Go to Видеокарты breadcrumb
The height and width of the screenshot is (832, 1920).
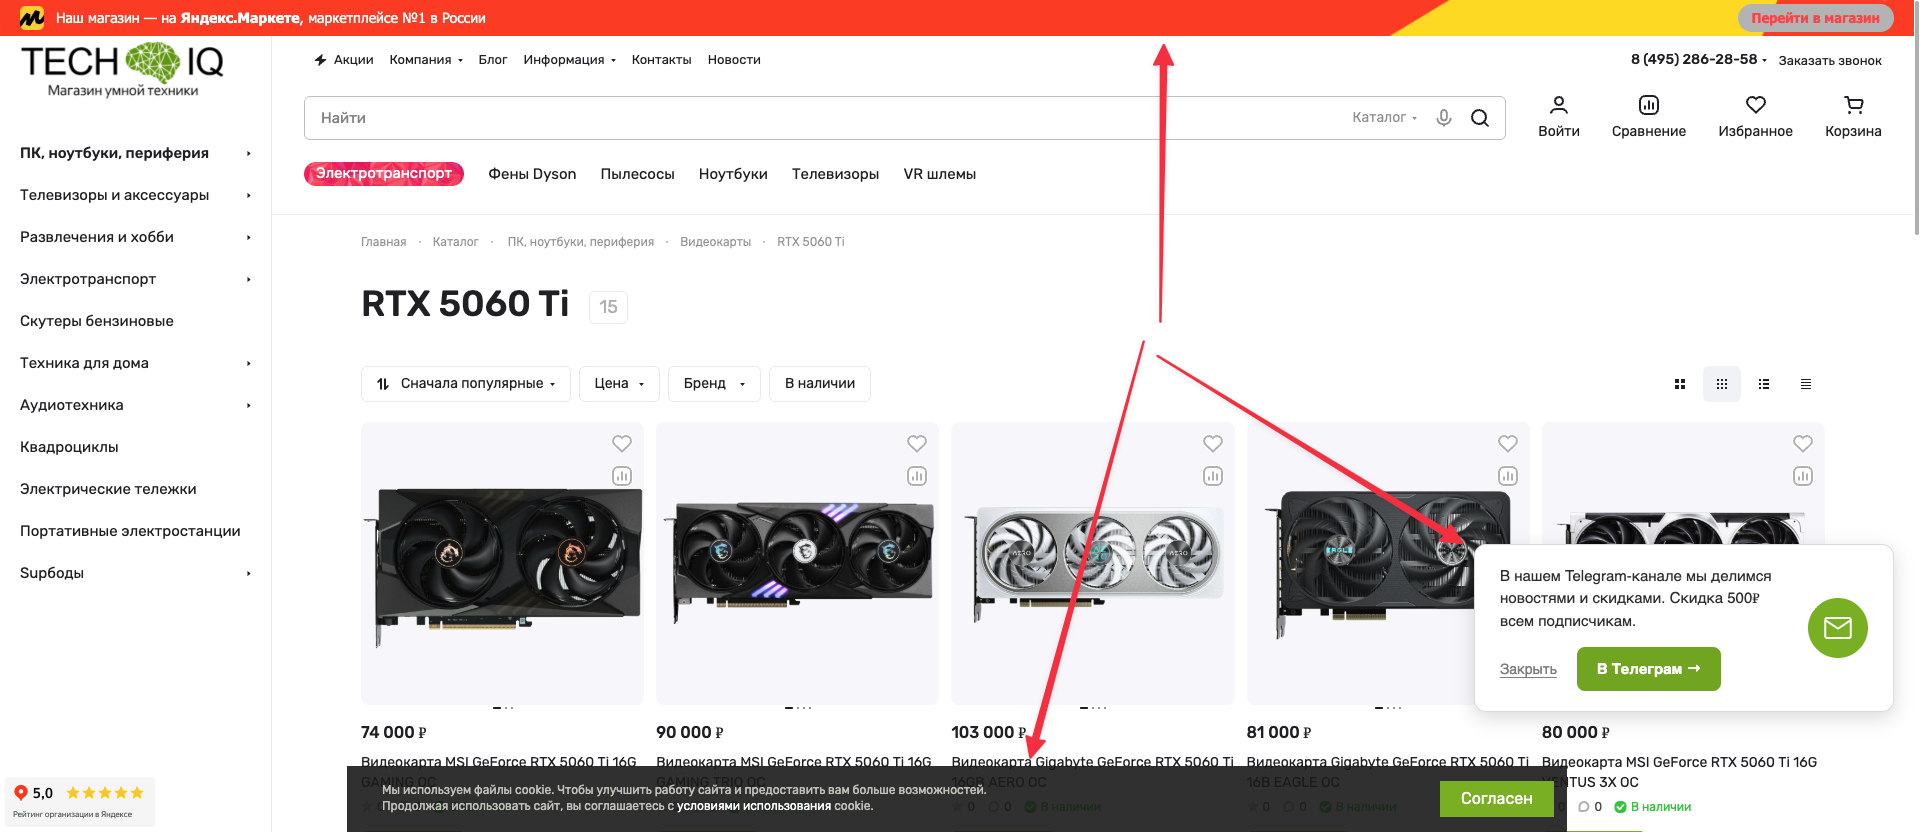715,242
